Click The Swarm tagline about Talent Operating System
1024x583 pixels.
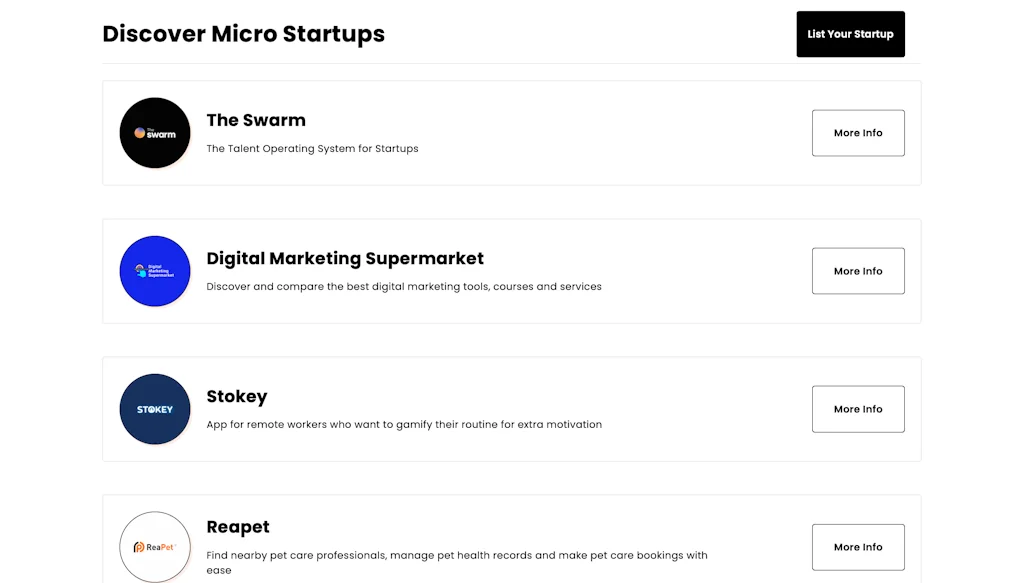tap(312, 148)
